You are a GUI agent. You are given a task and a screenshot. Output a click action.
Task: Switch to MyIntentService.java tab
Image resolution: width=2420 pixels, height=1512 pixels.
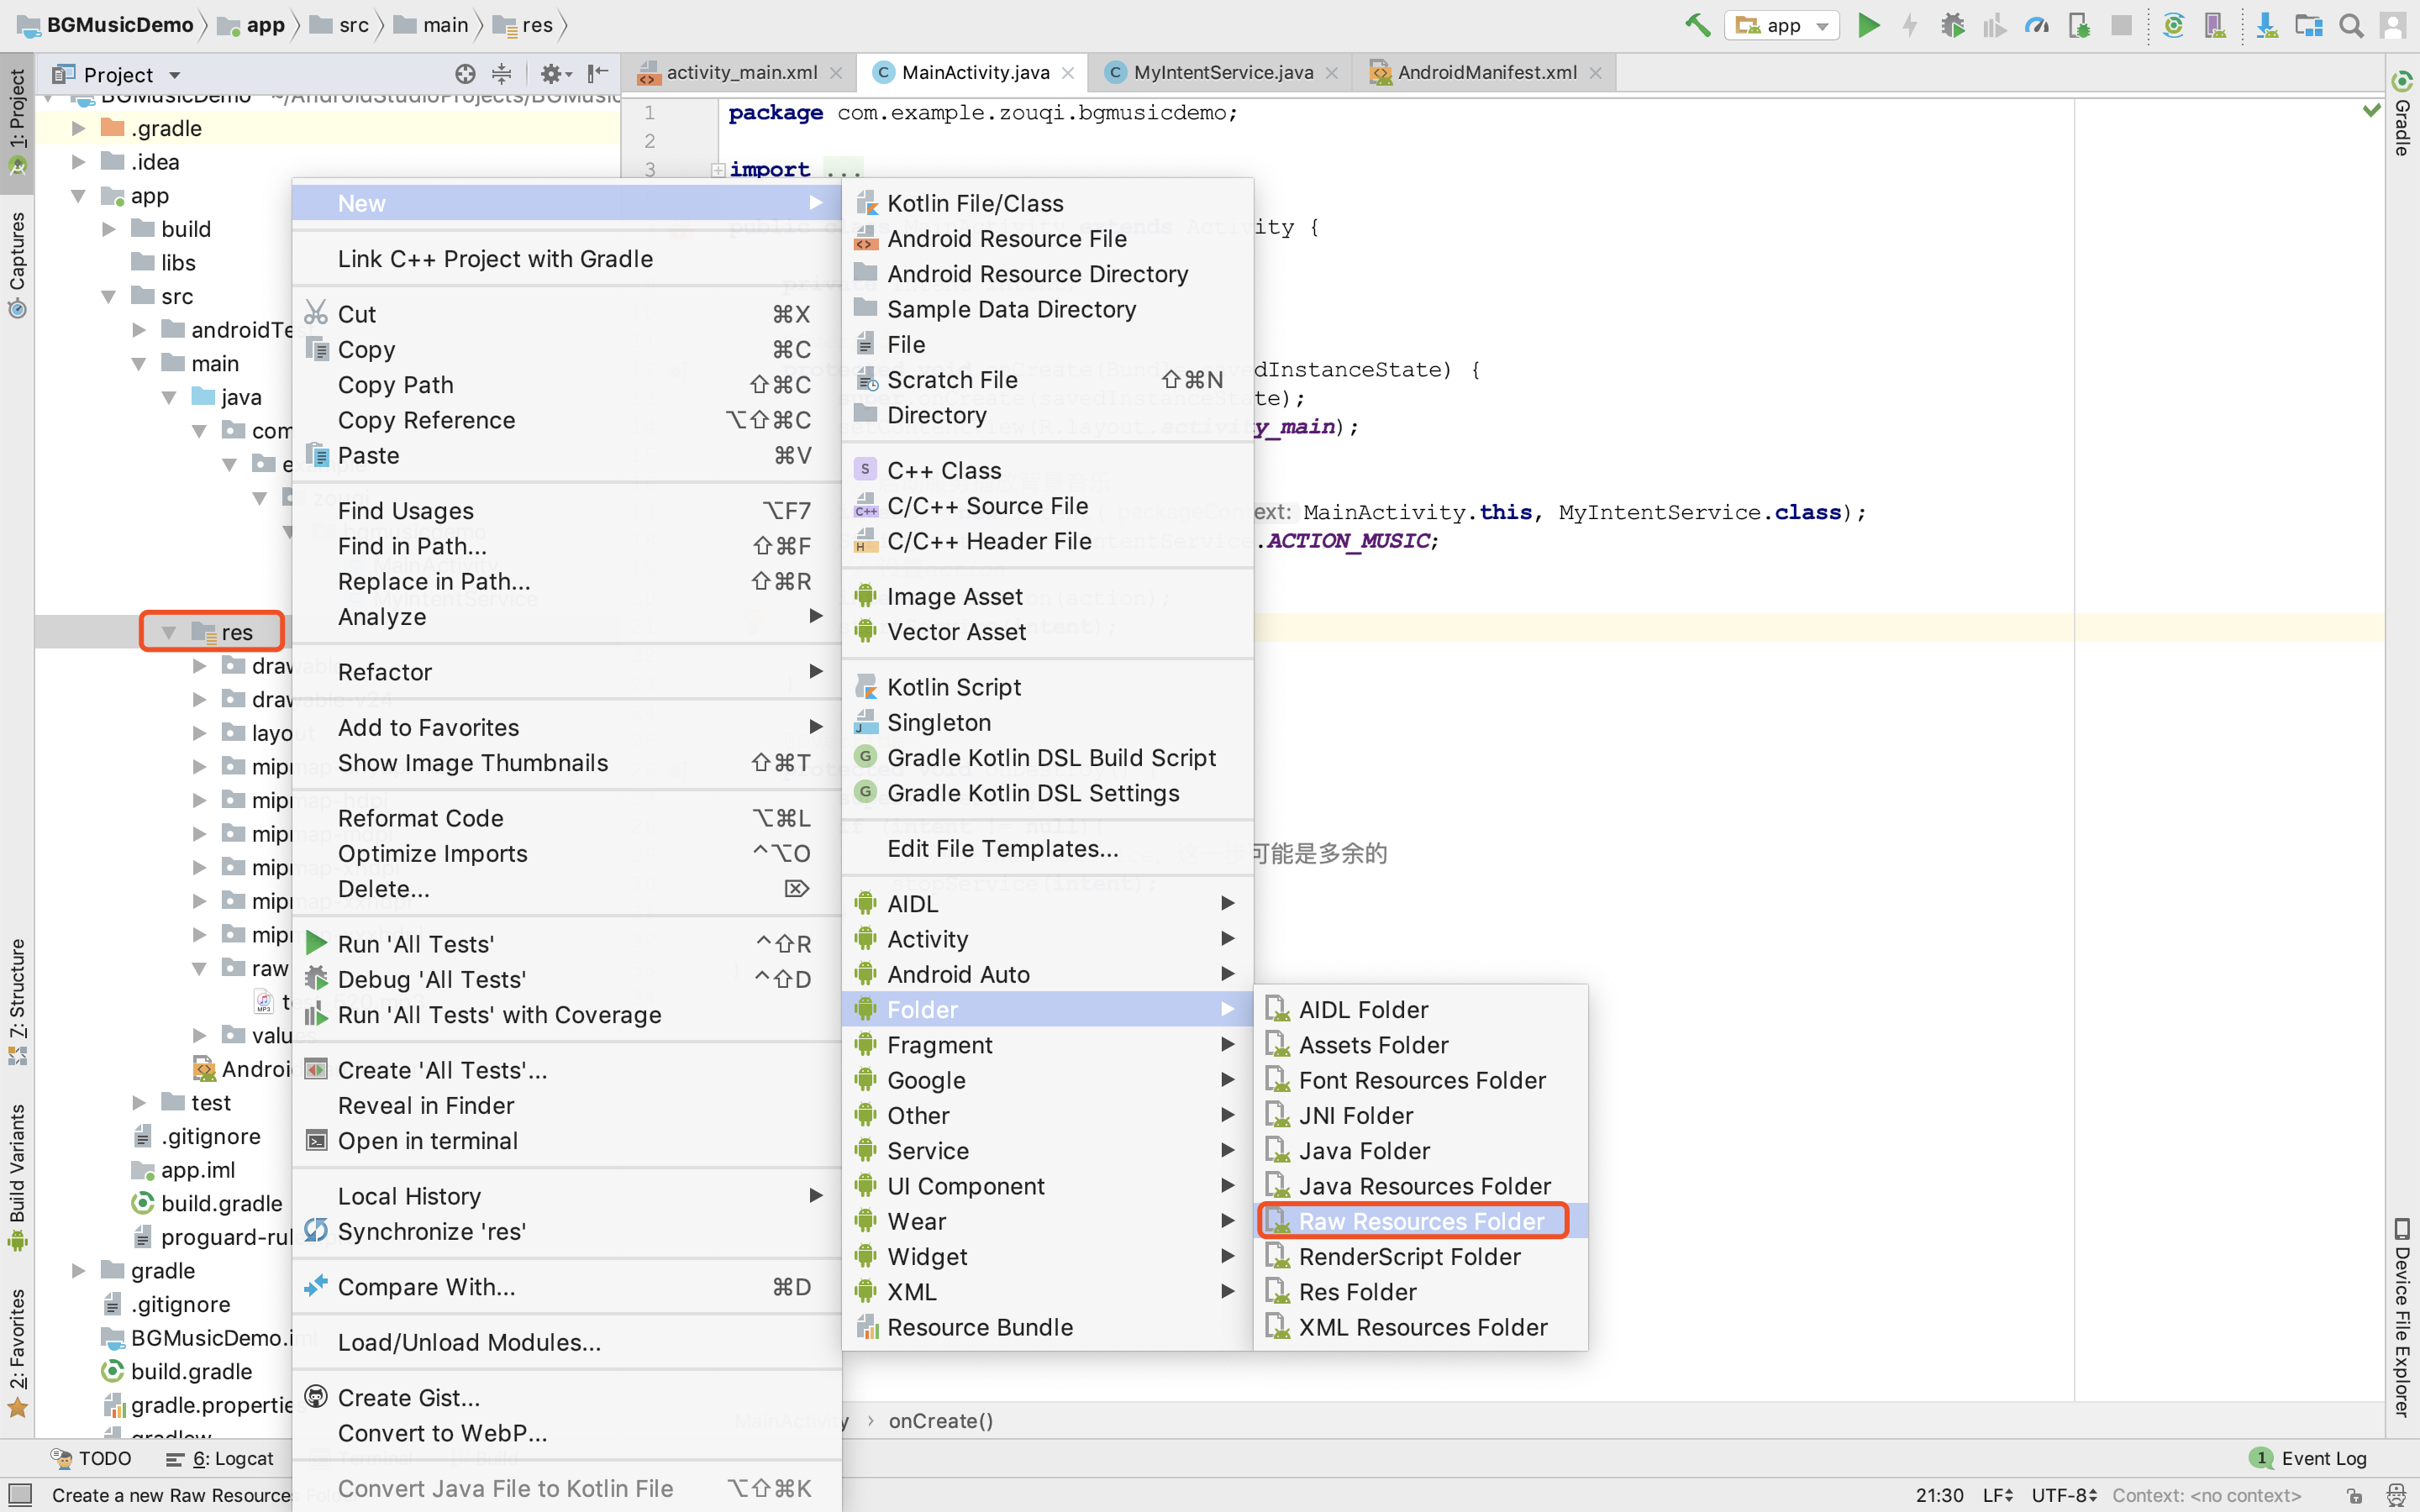pyautogui.click(x=1222, y=72)
